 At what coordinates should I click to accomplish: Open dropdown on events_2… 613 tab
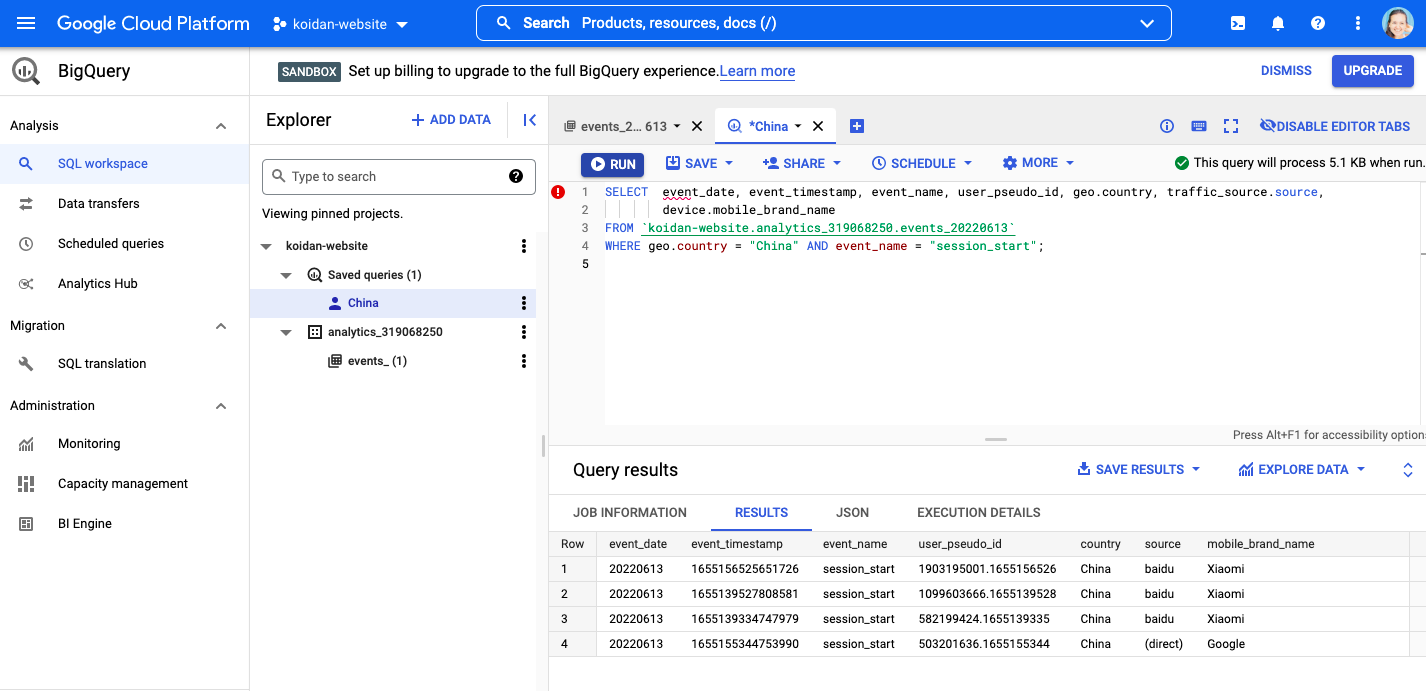(677, 126)
